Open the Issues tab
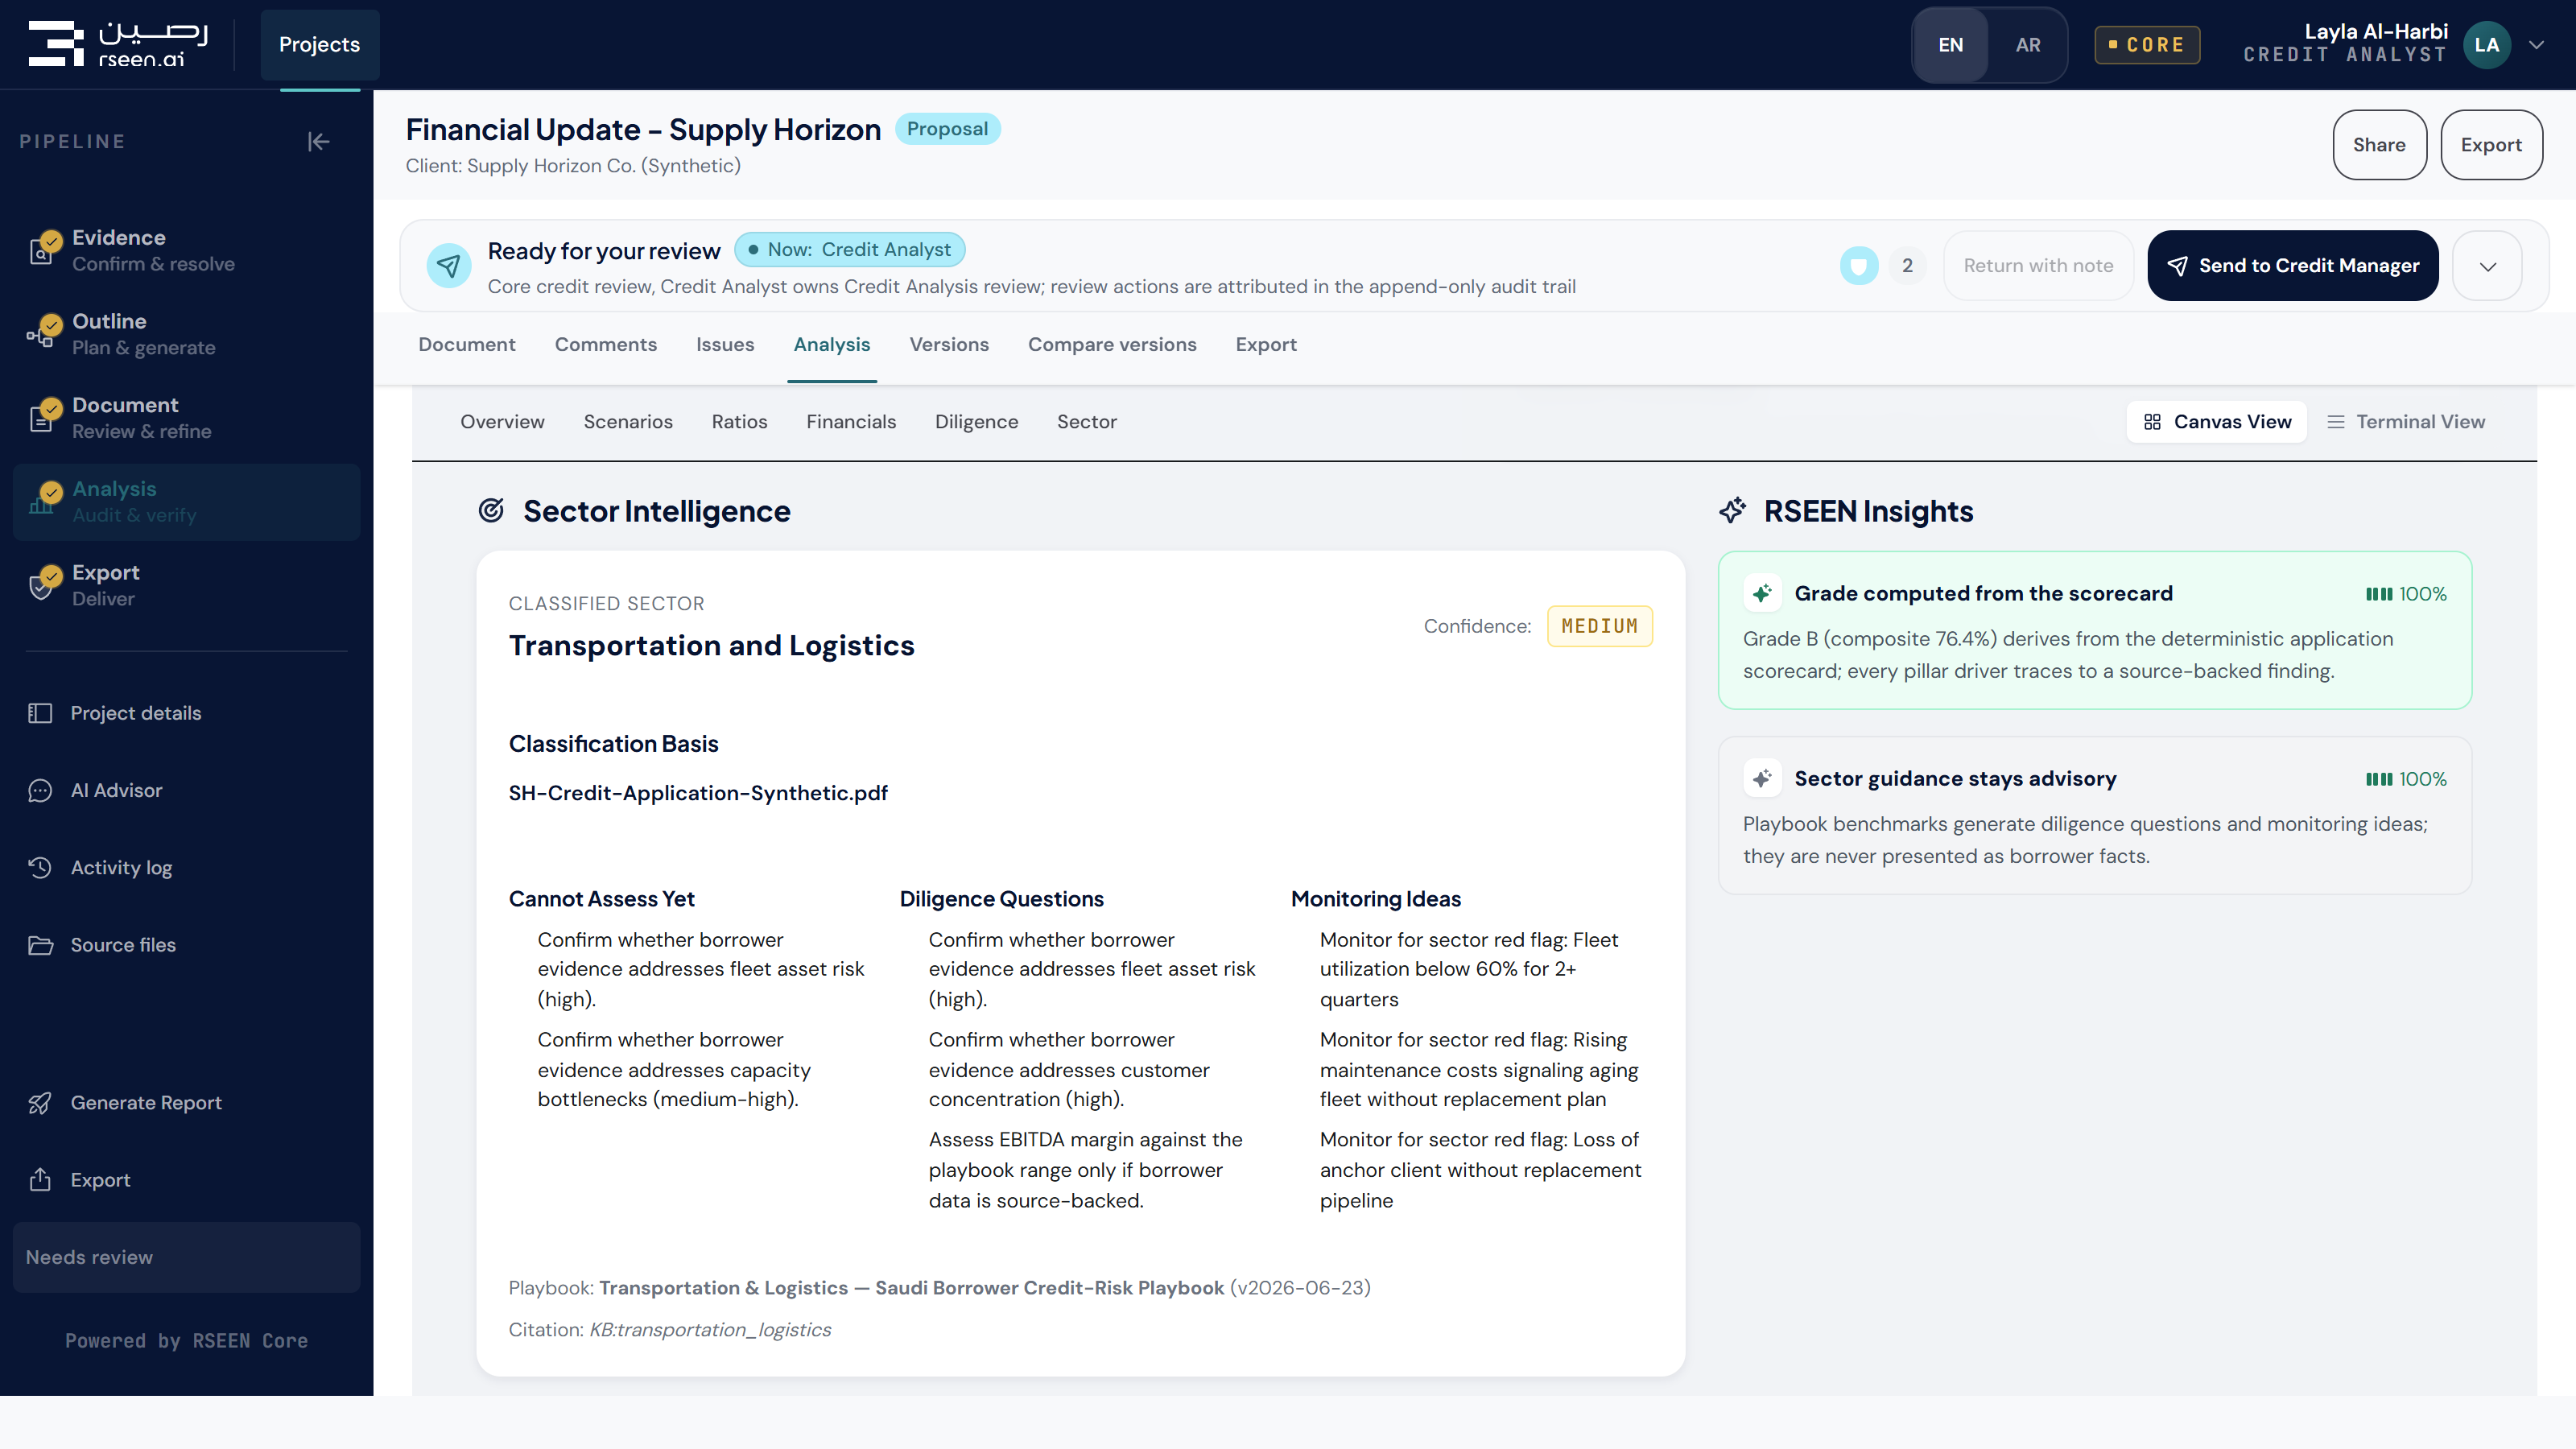Image resolution: width=2576 pixels, height=1449 pixels. (725, 344)
